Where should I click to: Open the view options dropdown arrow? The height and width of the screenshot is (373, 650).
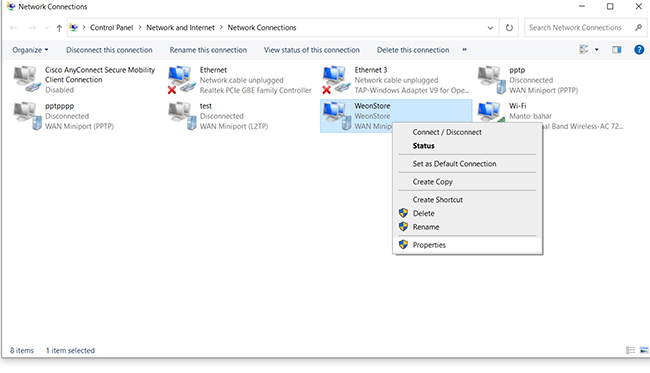pos(597,50)
